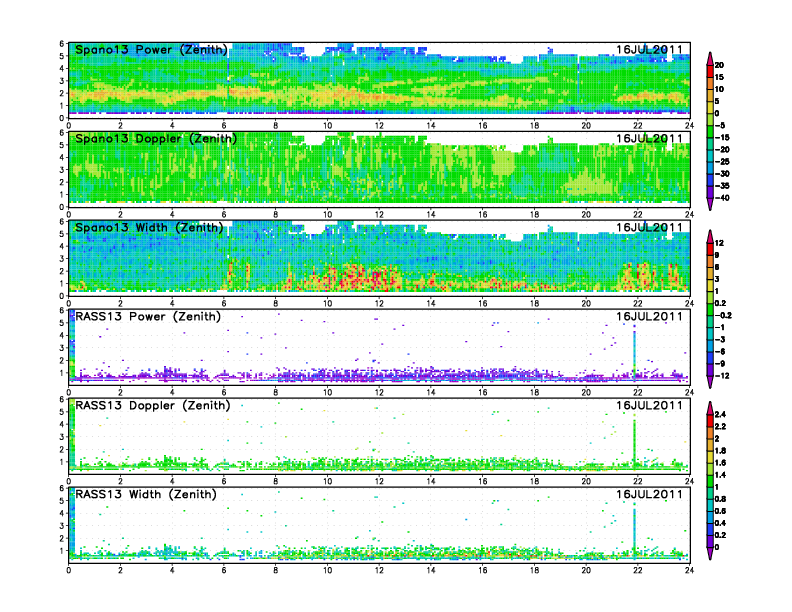Click the pink top arrow of bottom colorbar

click(710, 408)
